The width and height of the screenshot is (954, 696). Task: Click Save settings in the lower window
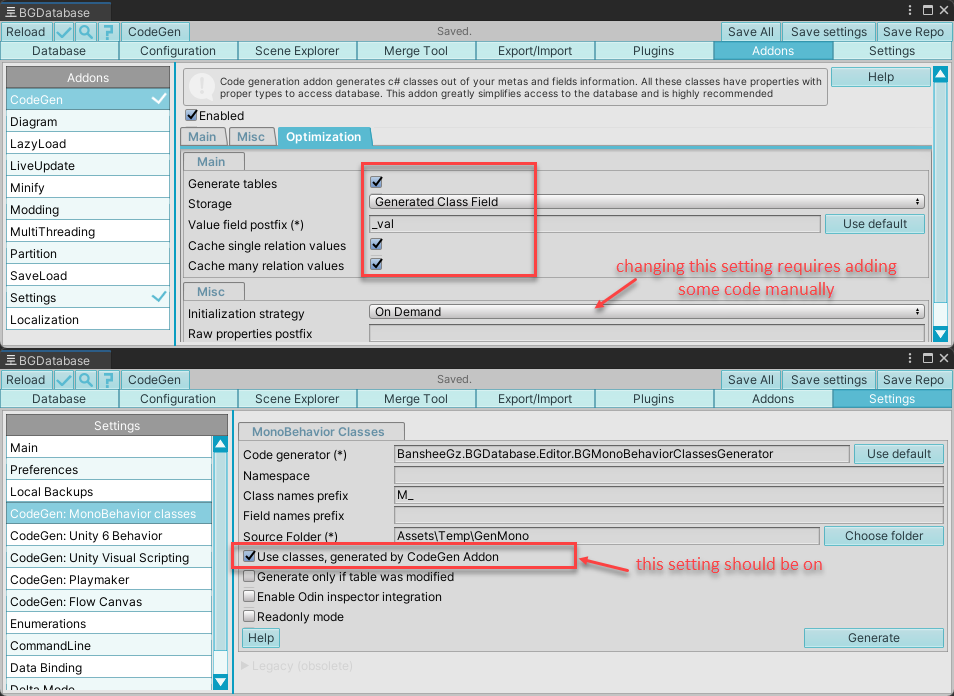pos(829,380)
